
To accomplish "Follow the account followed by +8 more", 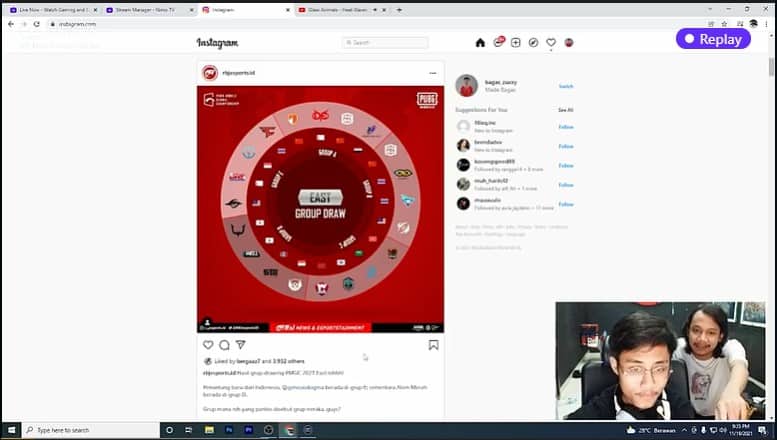I will click(x=566, y=165).
